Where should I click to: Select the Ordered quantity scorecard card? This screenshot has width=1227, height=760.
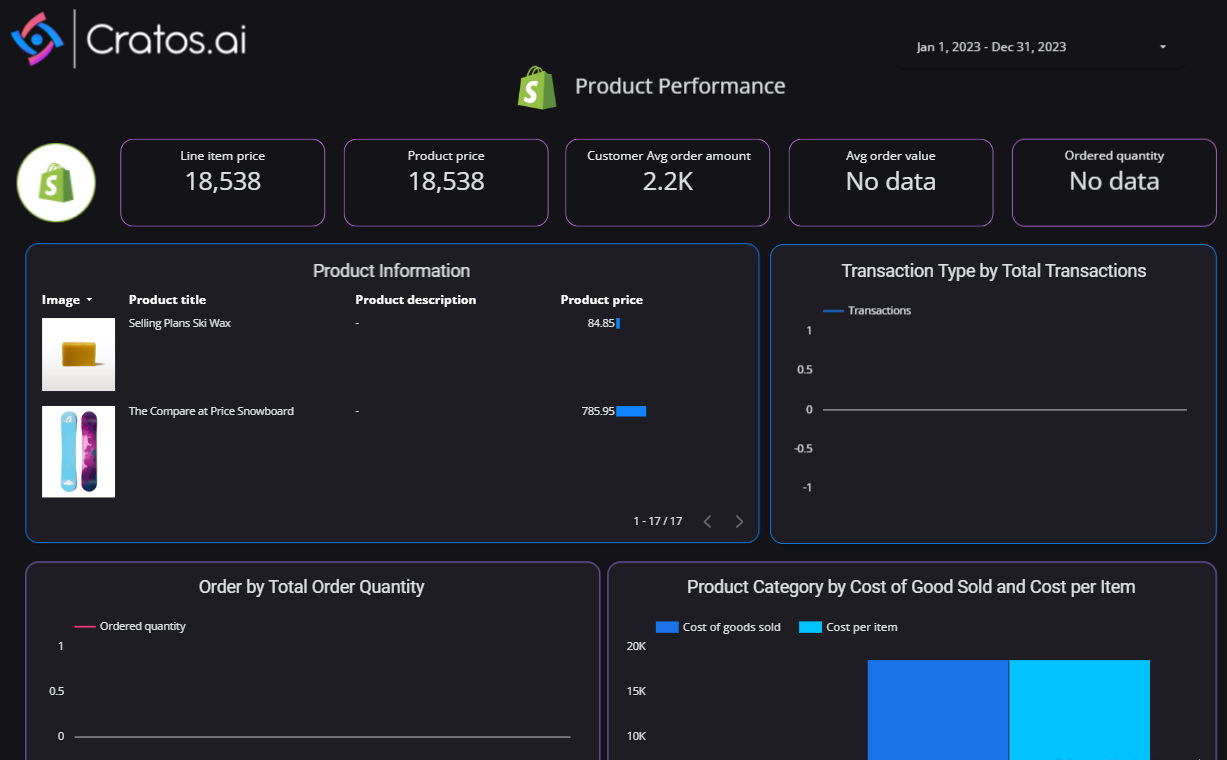[x=1114, y=182]
